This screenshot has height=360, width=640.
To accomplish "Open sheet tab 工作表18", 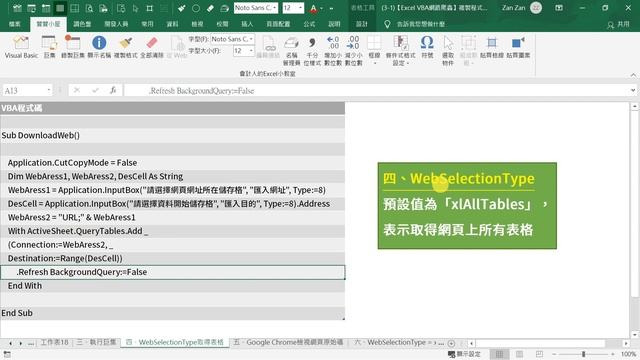I will [x=54, y=342].
